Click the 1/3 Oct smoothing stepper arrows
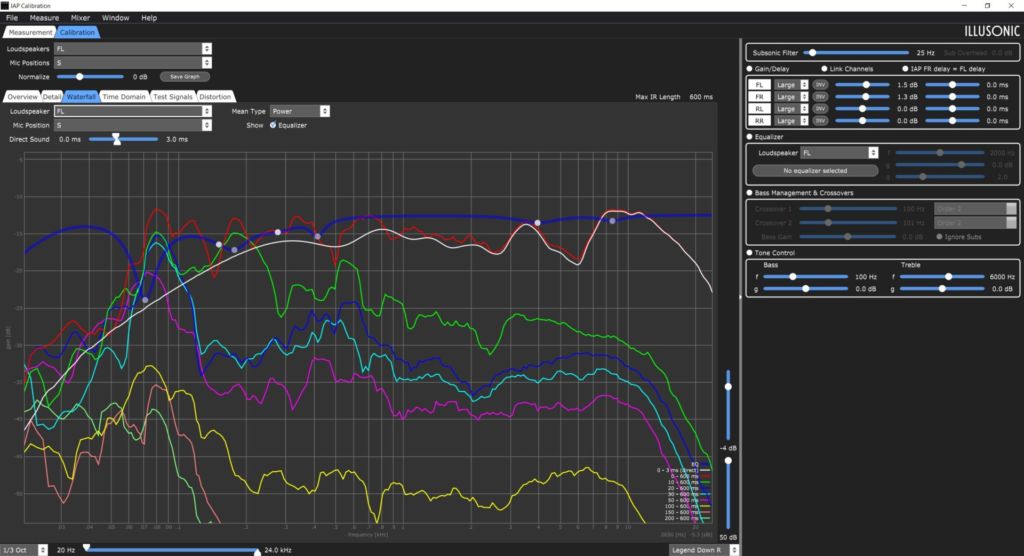This screenshot has height=556, width=1024. click(x=42, y=550)
